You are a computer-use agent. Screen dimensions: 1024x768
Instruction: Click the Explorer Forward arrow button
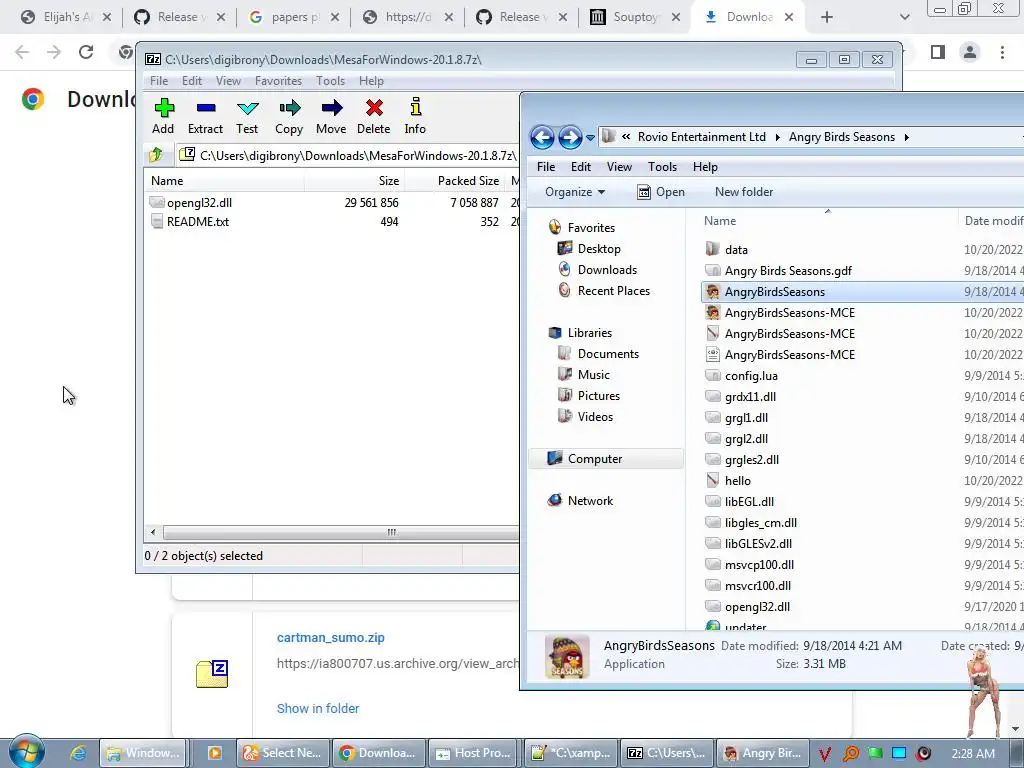569,137
